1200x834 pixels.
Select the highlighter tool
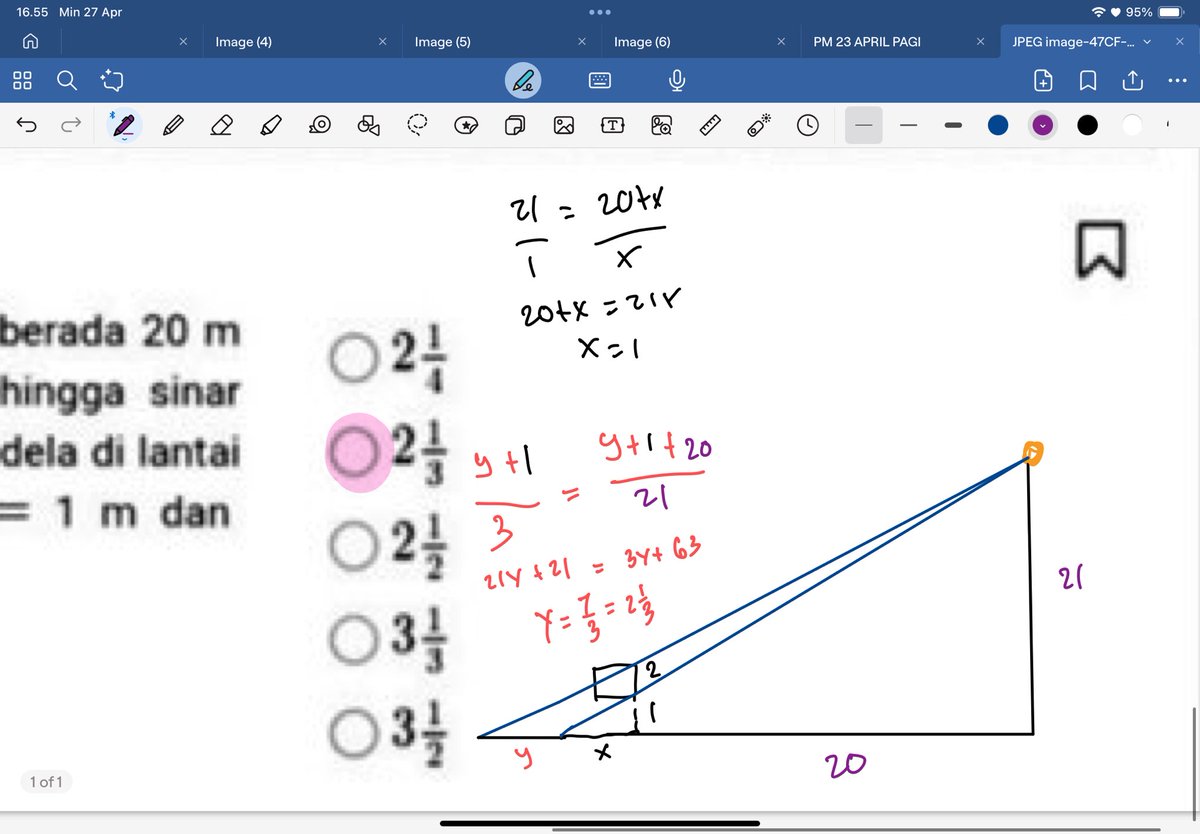tap(270, 126)
